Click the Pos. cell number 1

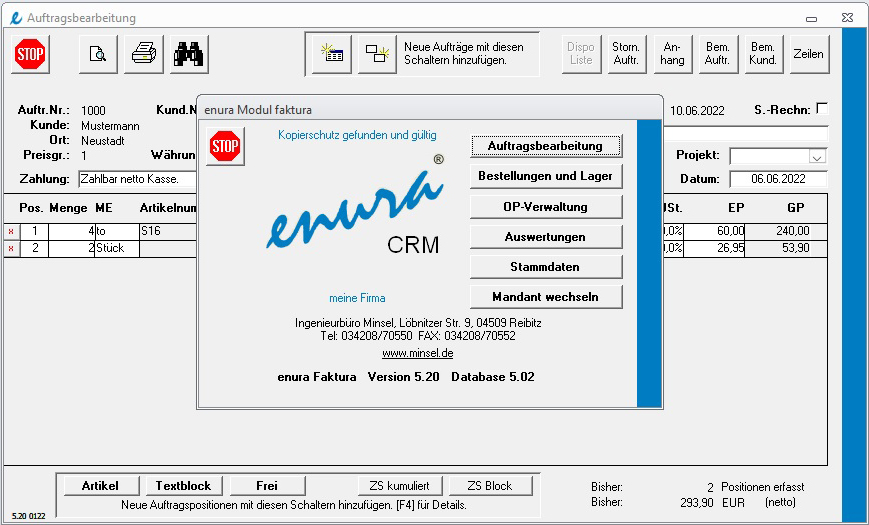(x=35, y=232)
